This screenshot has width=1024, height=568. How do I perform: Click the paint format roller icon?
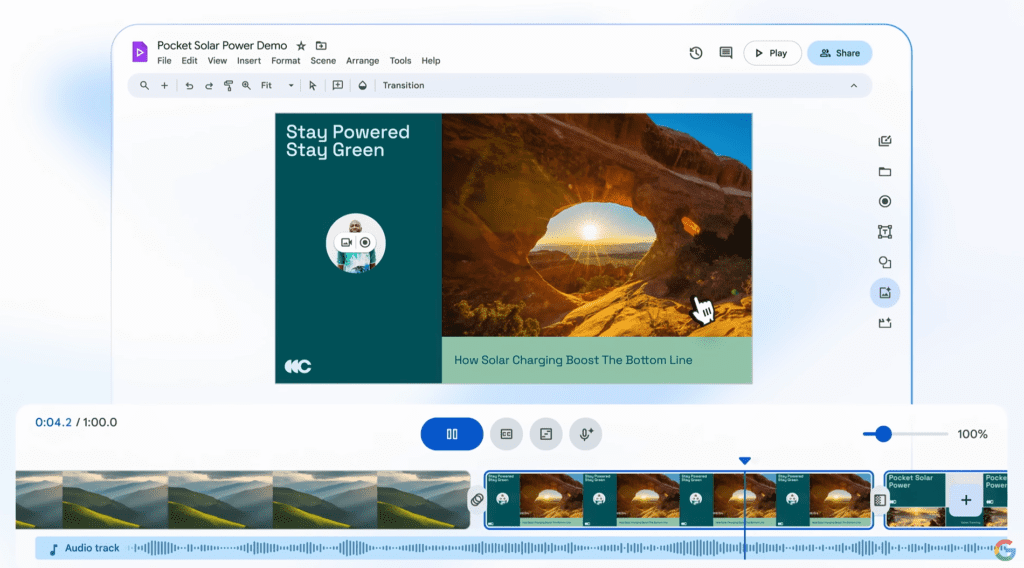(x=228, y=86)
